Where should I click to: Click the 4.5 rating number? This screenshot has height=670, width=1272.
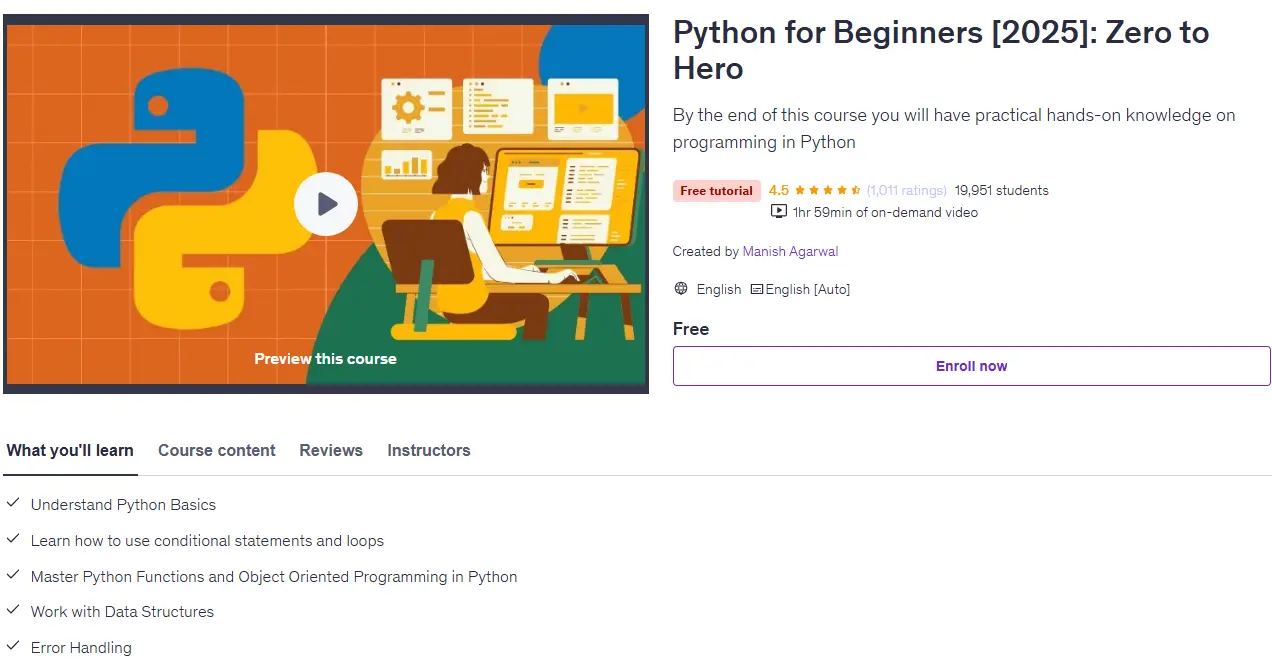779,190
